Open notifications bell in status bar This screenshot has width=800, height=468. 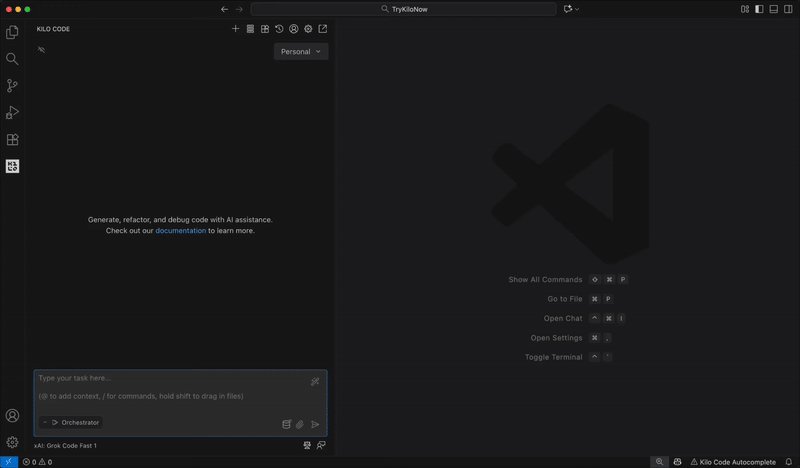pos(789,462)
